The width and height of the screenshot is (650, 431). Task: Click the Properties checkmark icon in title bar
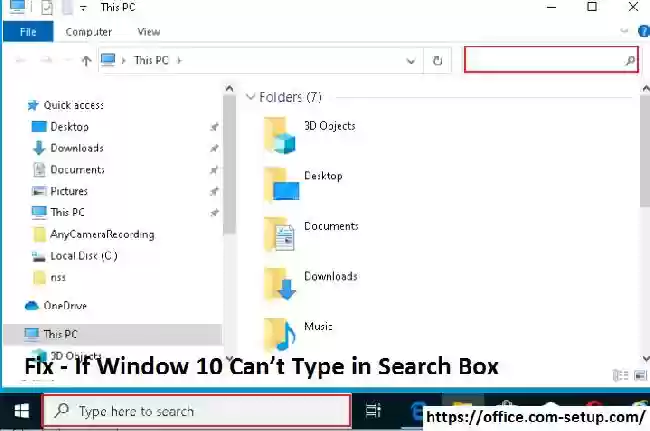click(x=47, y=7)
